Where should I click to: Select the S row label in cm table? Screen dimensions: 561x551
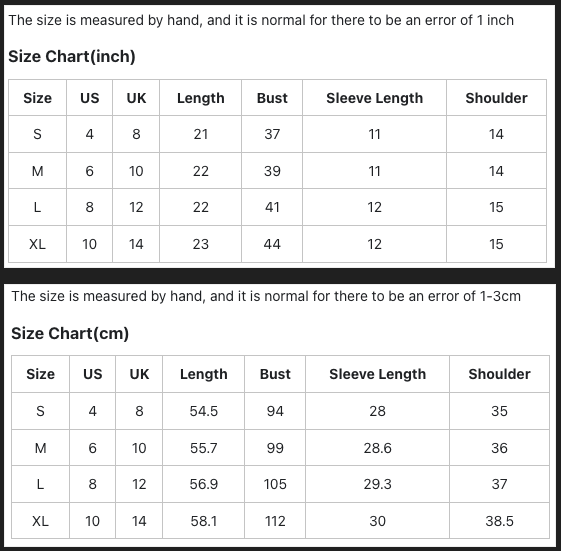(x=40, y=411)
